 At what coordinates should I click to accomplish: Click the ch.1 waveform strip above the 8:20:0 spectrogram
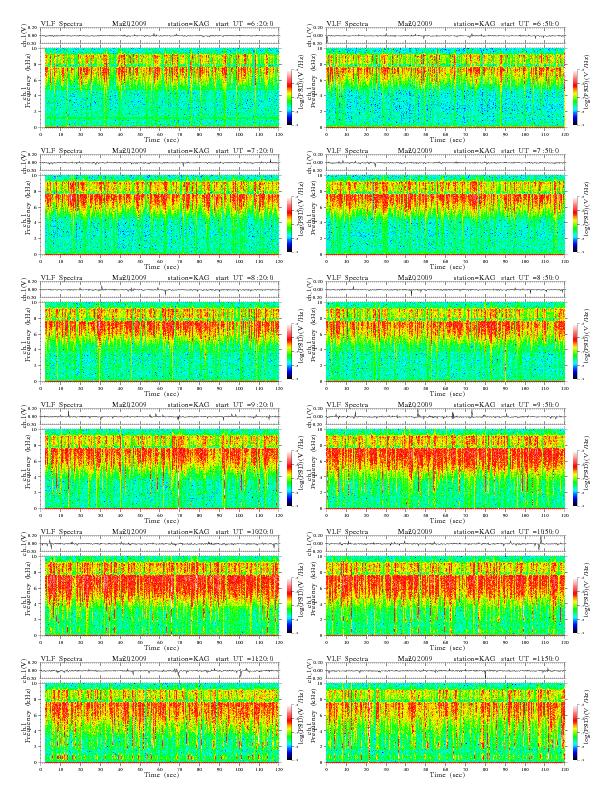pyautogui.click(x=160, y=290)
